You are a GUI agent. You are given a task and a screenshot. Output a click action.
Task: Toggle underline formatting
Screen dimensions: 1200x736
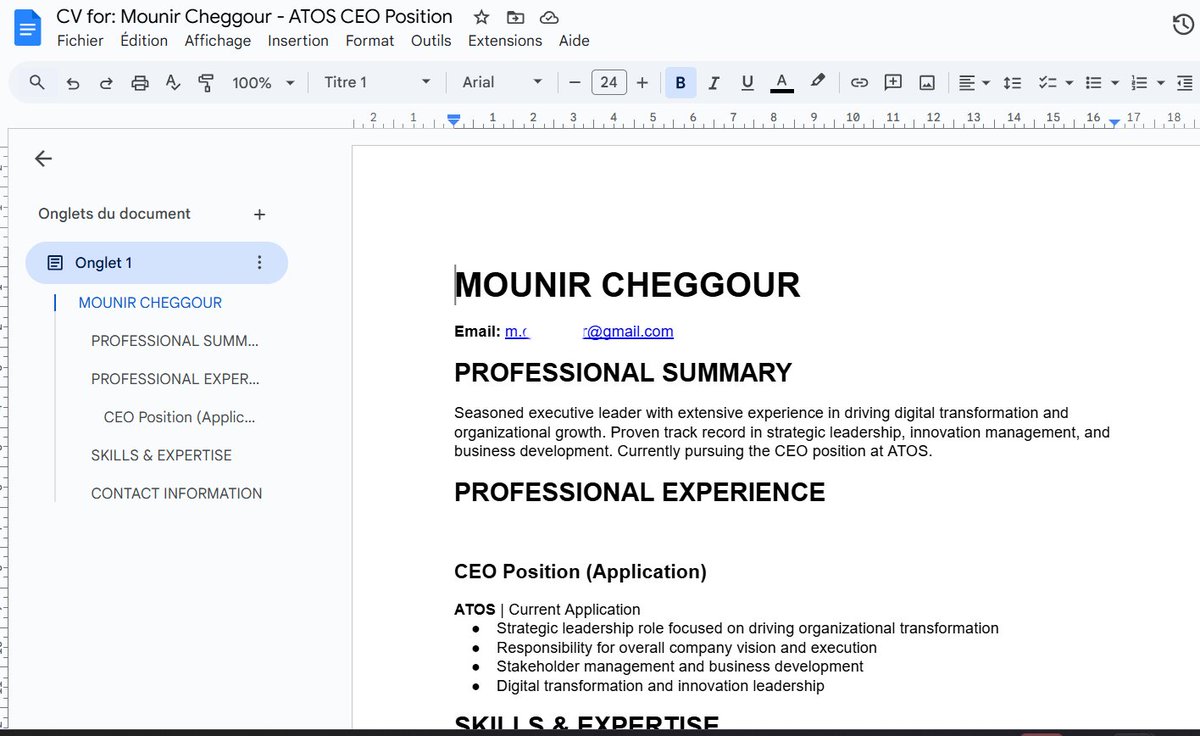747,83
